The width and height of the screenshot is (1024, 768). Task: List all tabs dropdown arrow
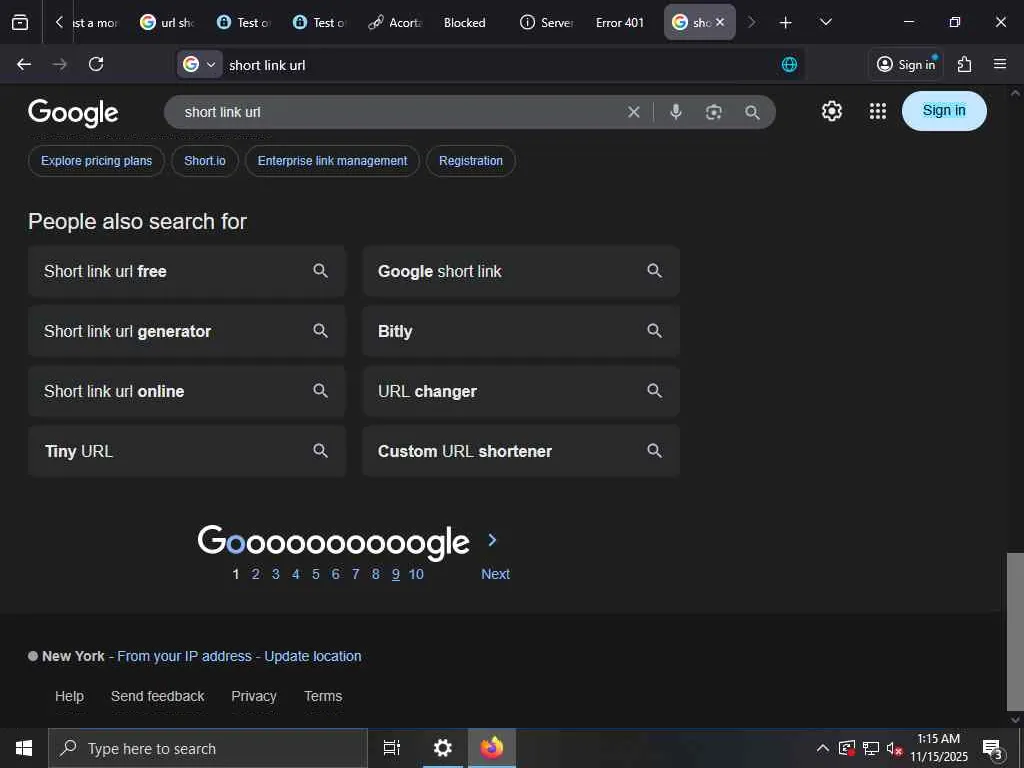tap(825, 22)
